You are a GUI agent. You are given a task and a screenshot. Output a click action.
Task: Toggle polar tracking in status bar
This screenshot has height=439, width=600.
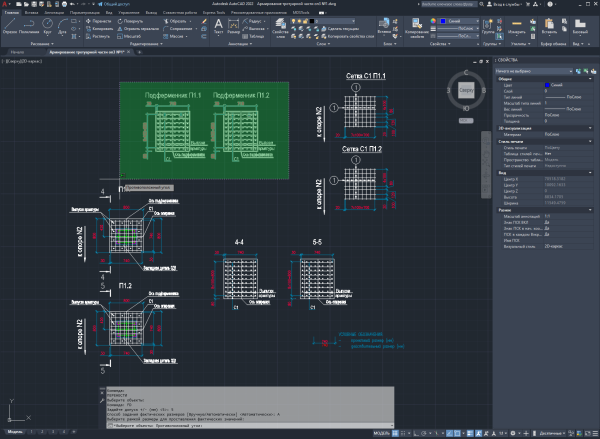[424, 433]
